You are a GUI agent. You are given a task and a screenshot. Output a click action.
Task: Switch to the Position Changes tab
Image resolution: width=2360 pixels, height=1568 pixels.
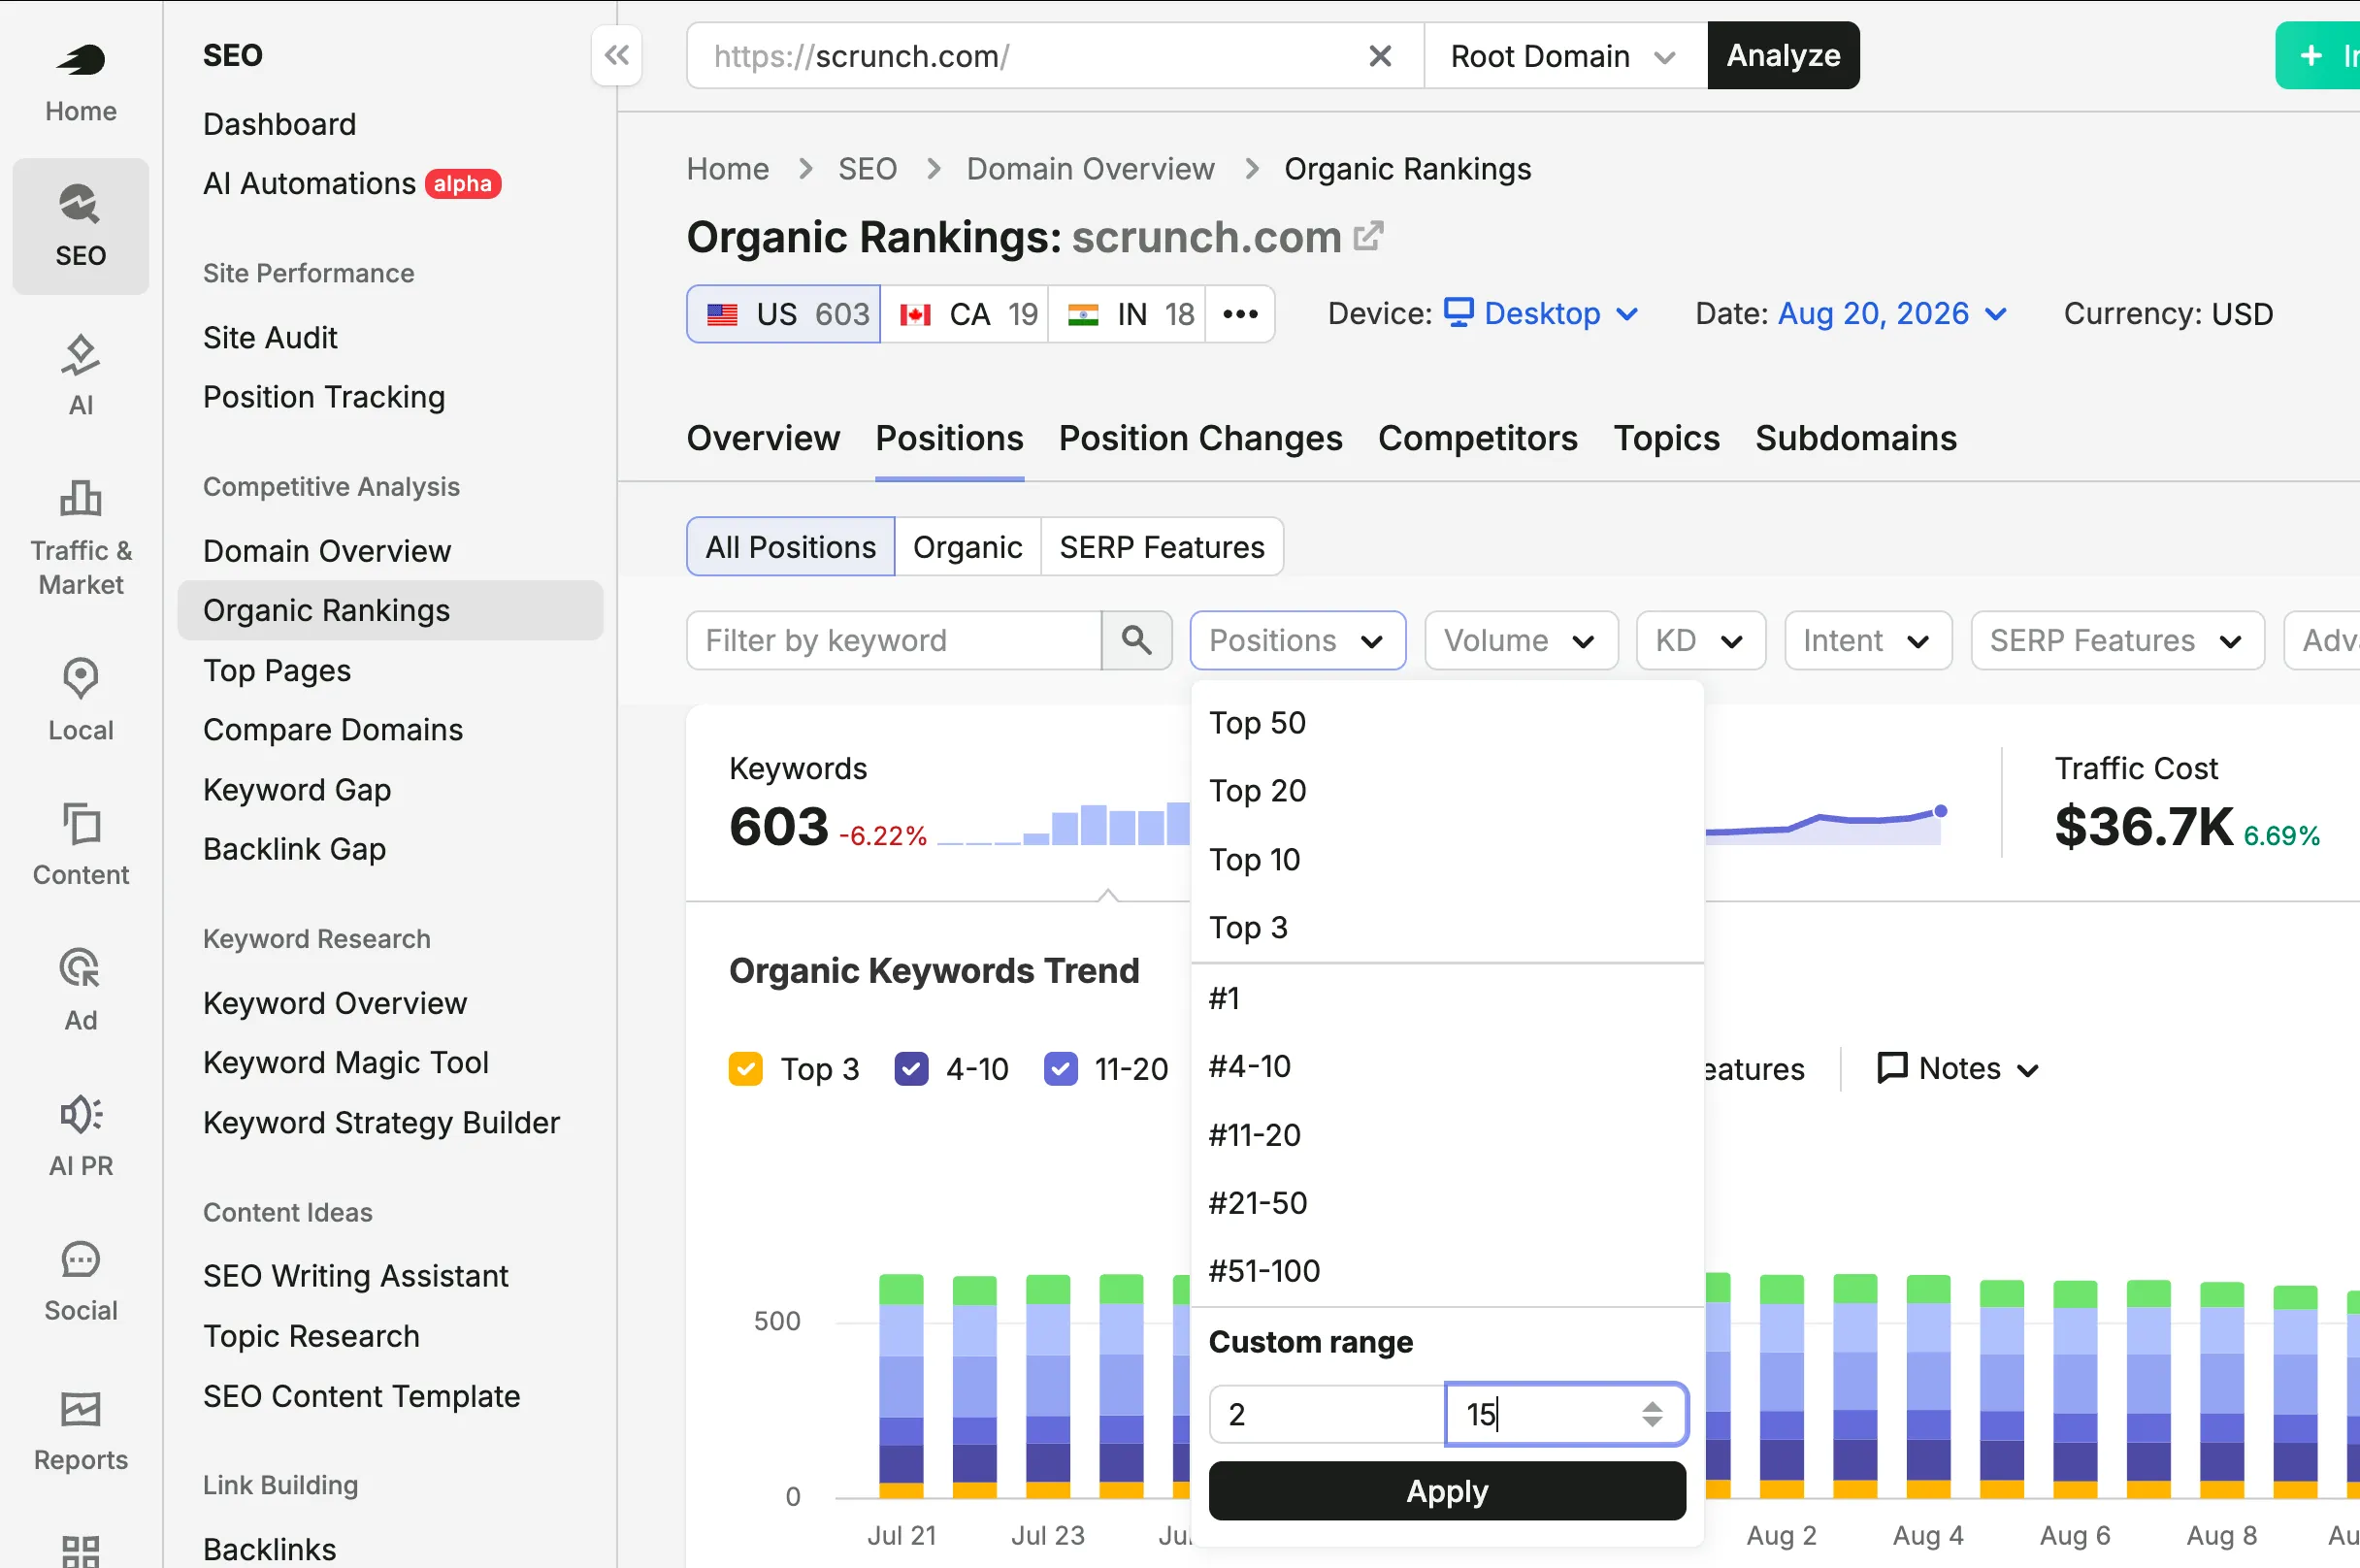(1200, 438)
